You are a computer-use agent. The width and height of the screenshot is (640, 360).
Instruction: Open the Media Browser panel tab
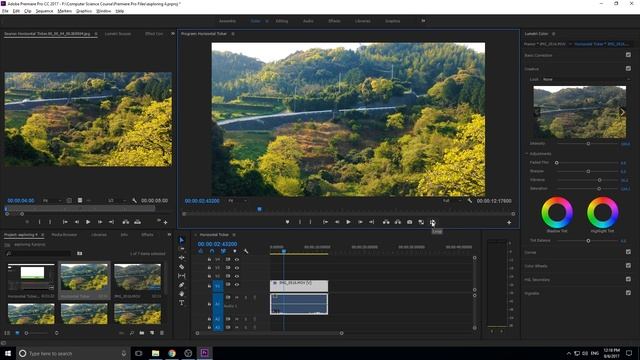(x=64, y=235)
